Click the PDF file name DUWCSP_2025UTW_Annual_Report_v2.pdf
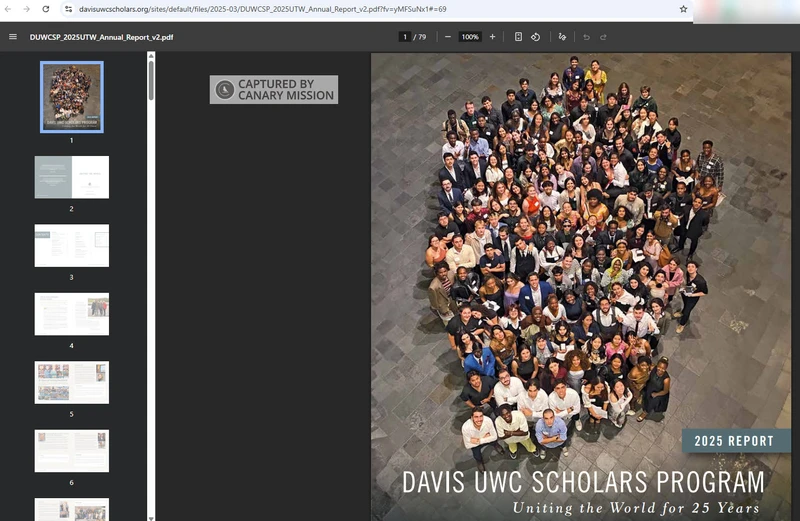Image resolution: width=800 pixels, height=521 pixels. pyautogui.click(x=102, y=37)
